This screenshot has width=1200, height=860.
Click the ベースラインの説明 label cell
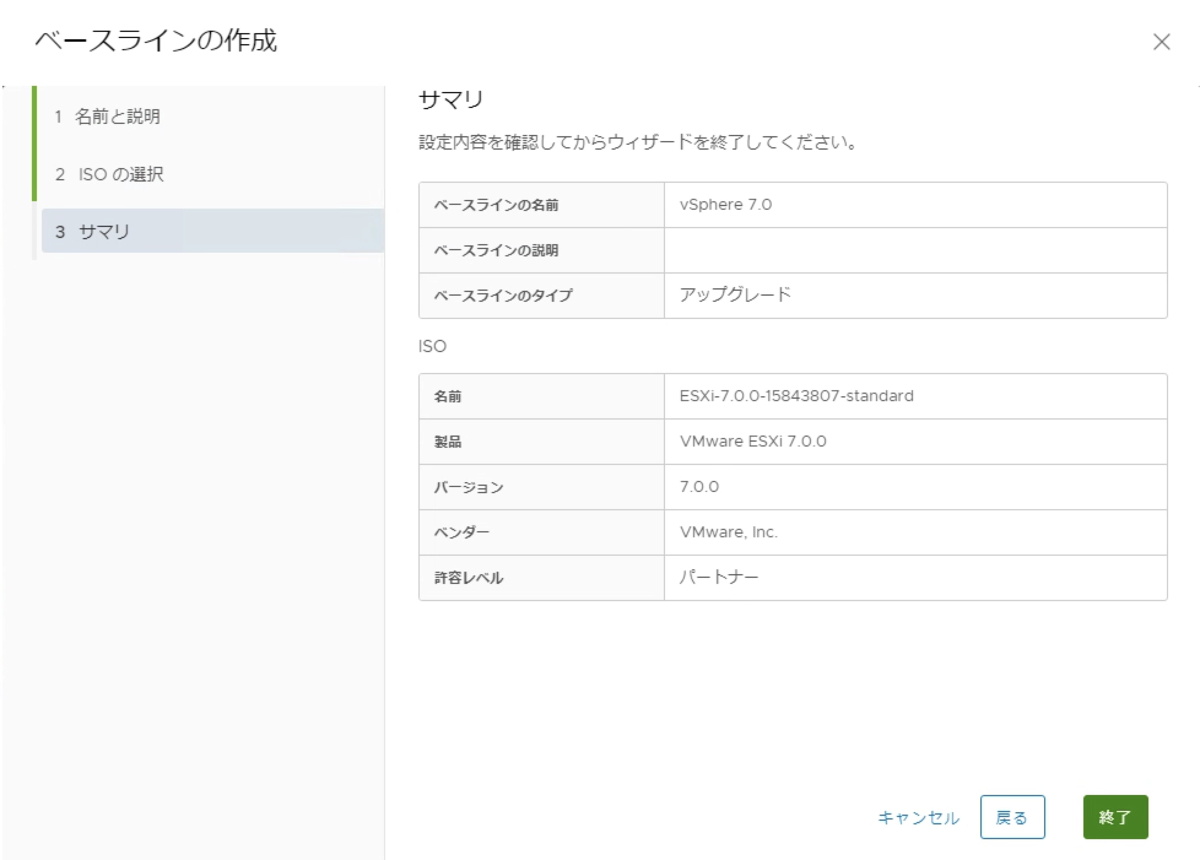(541, 250)
